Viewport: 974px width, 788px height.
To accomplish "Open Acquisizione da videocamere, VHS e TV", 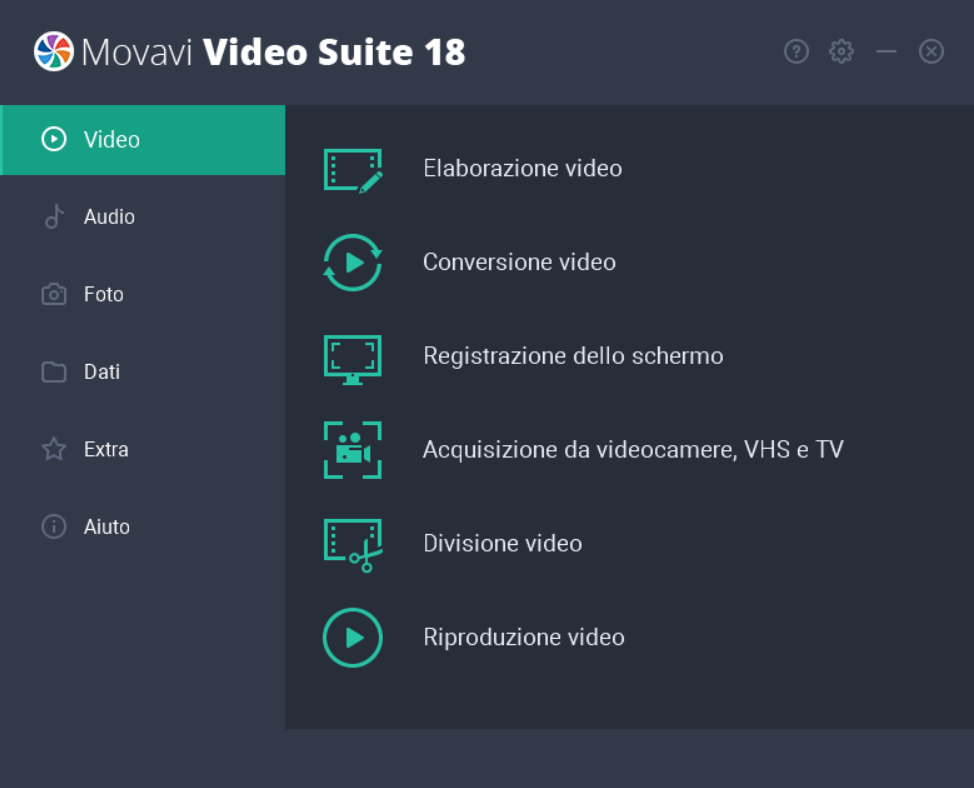I will click(633, 450).
